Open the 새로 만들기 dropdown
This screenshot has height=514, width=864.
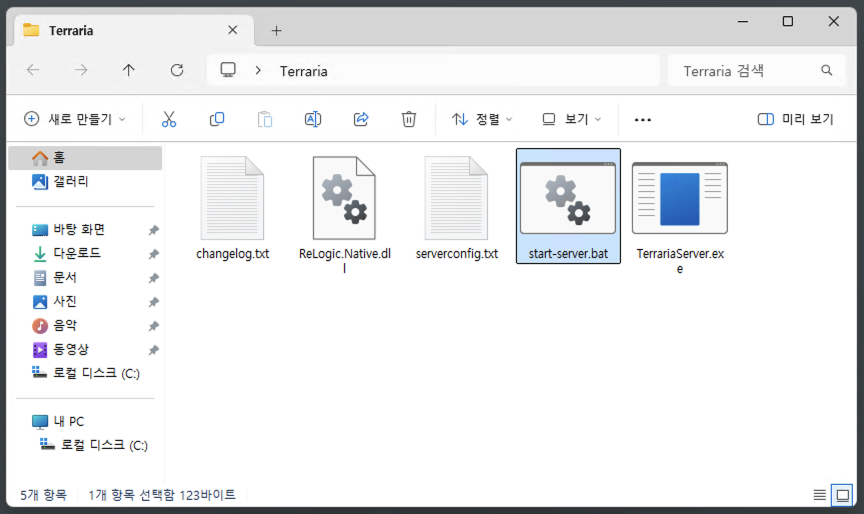pos(75,119)
